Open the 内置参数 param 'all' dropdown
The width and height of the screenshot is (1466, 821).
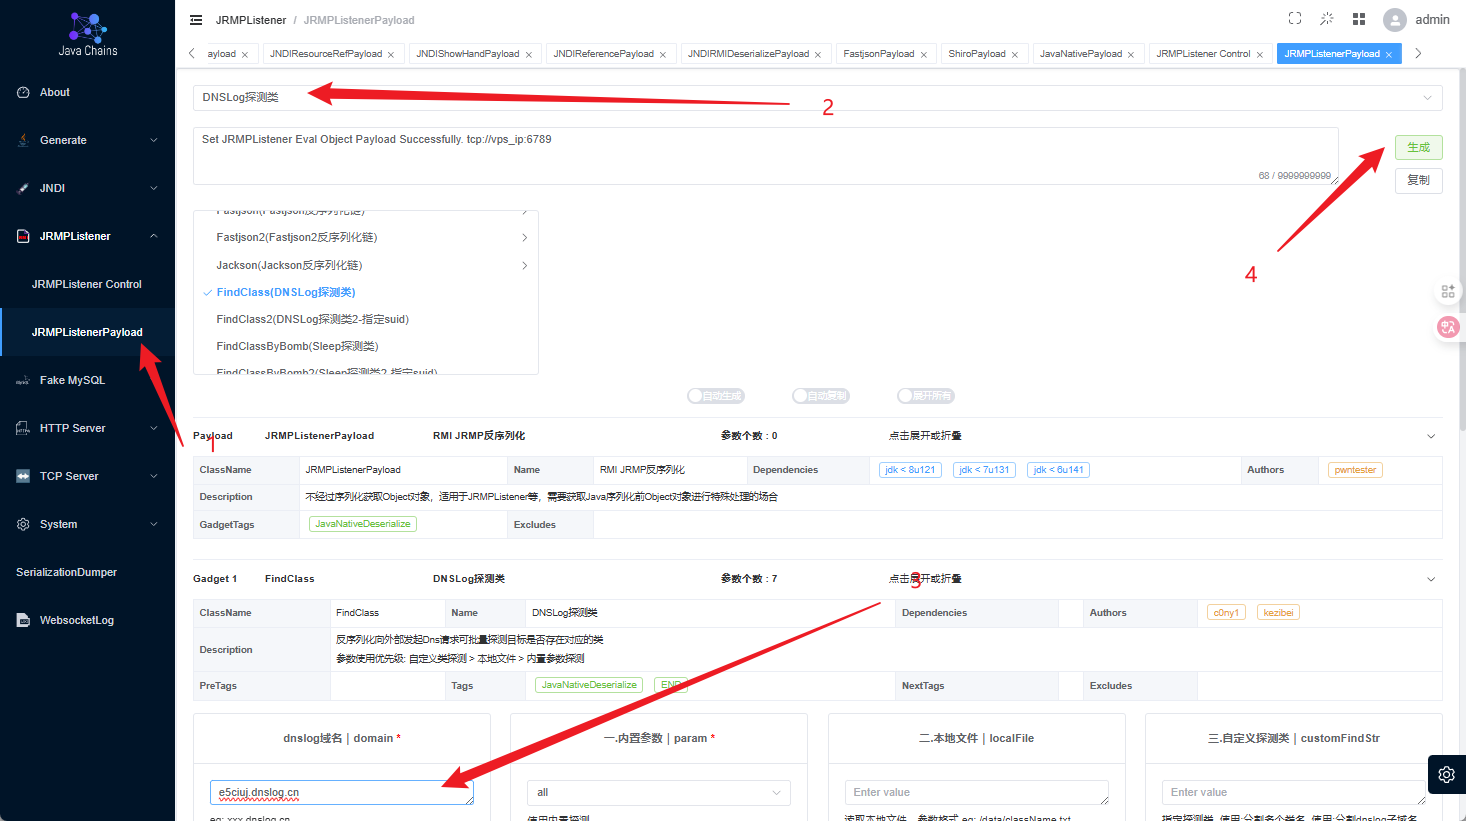659,793
